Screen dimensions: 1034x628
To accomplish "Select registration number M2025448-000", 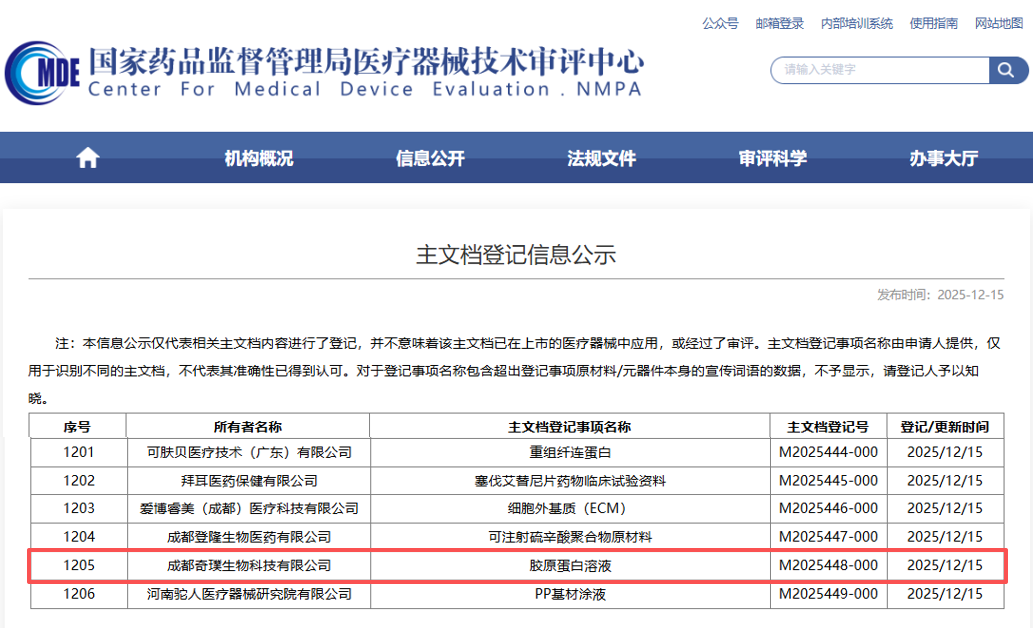I will point(828,566).
